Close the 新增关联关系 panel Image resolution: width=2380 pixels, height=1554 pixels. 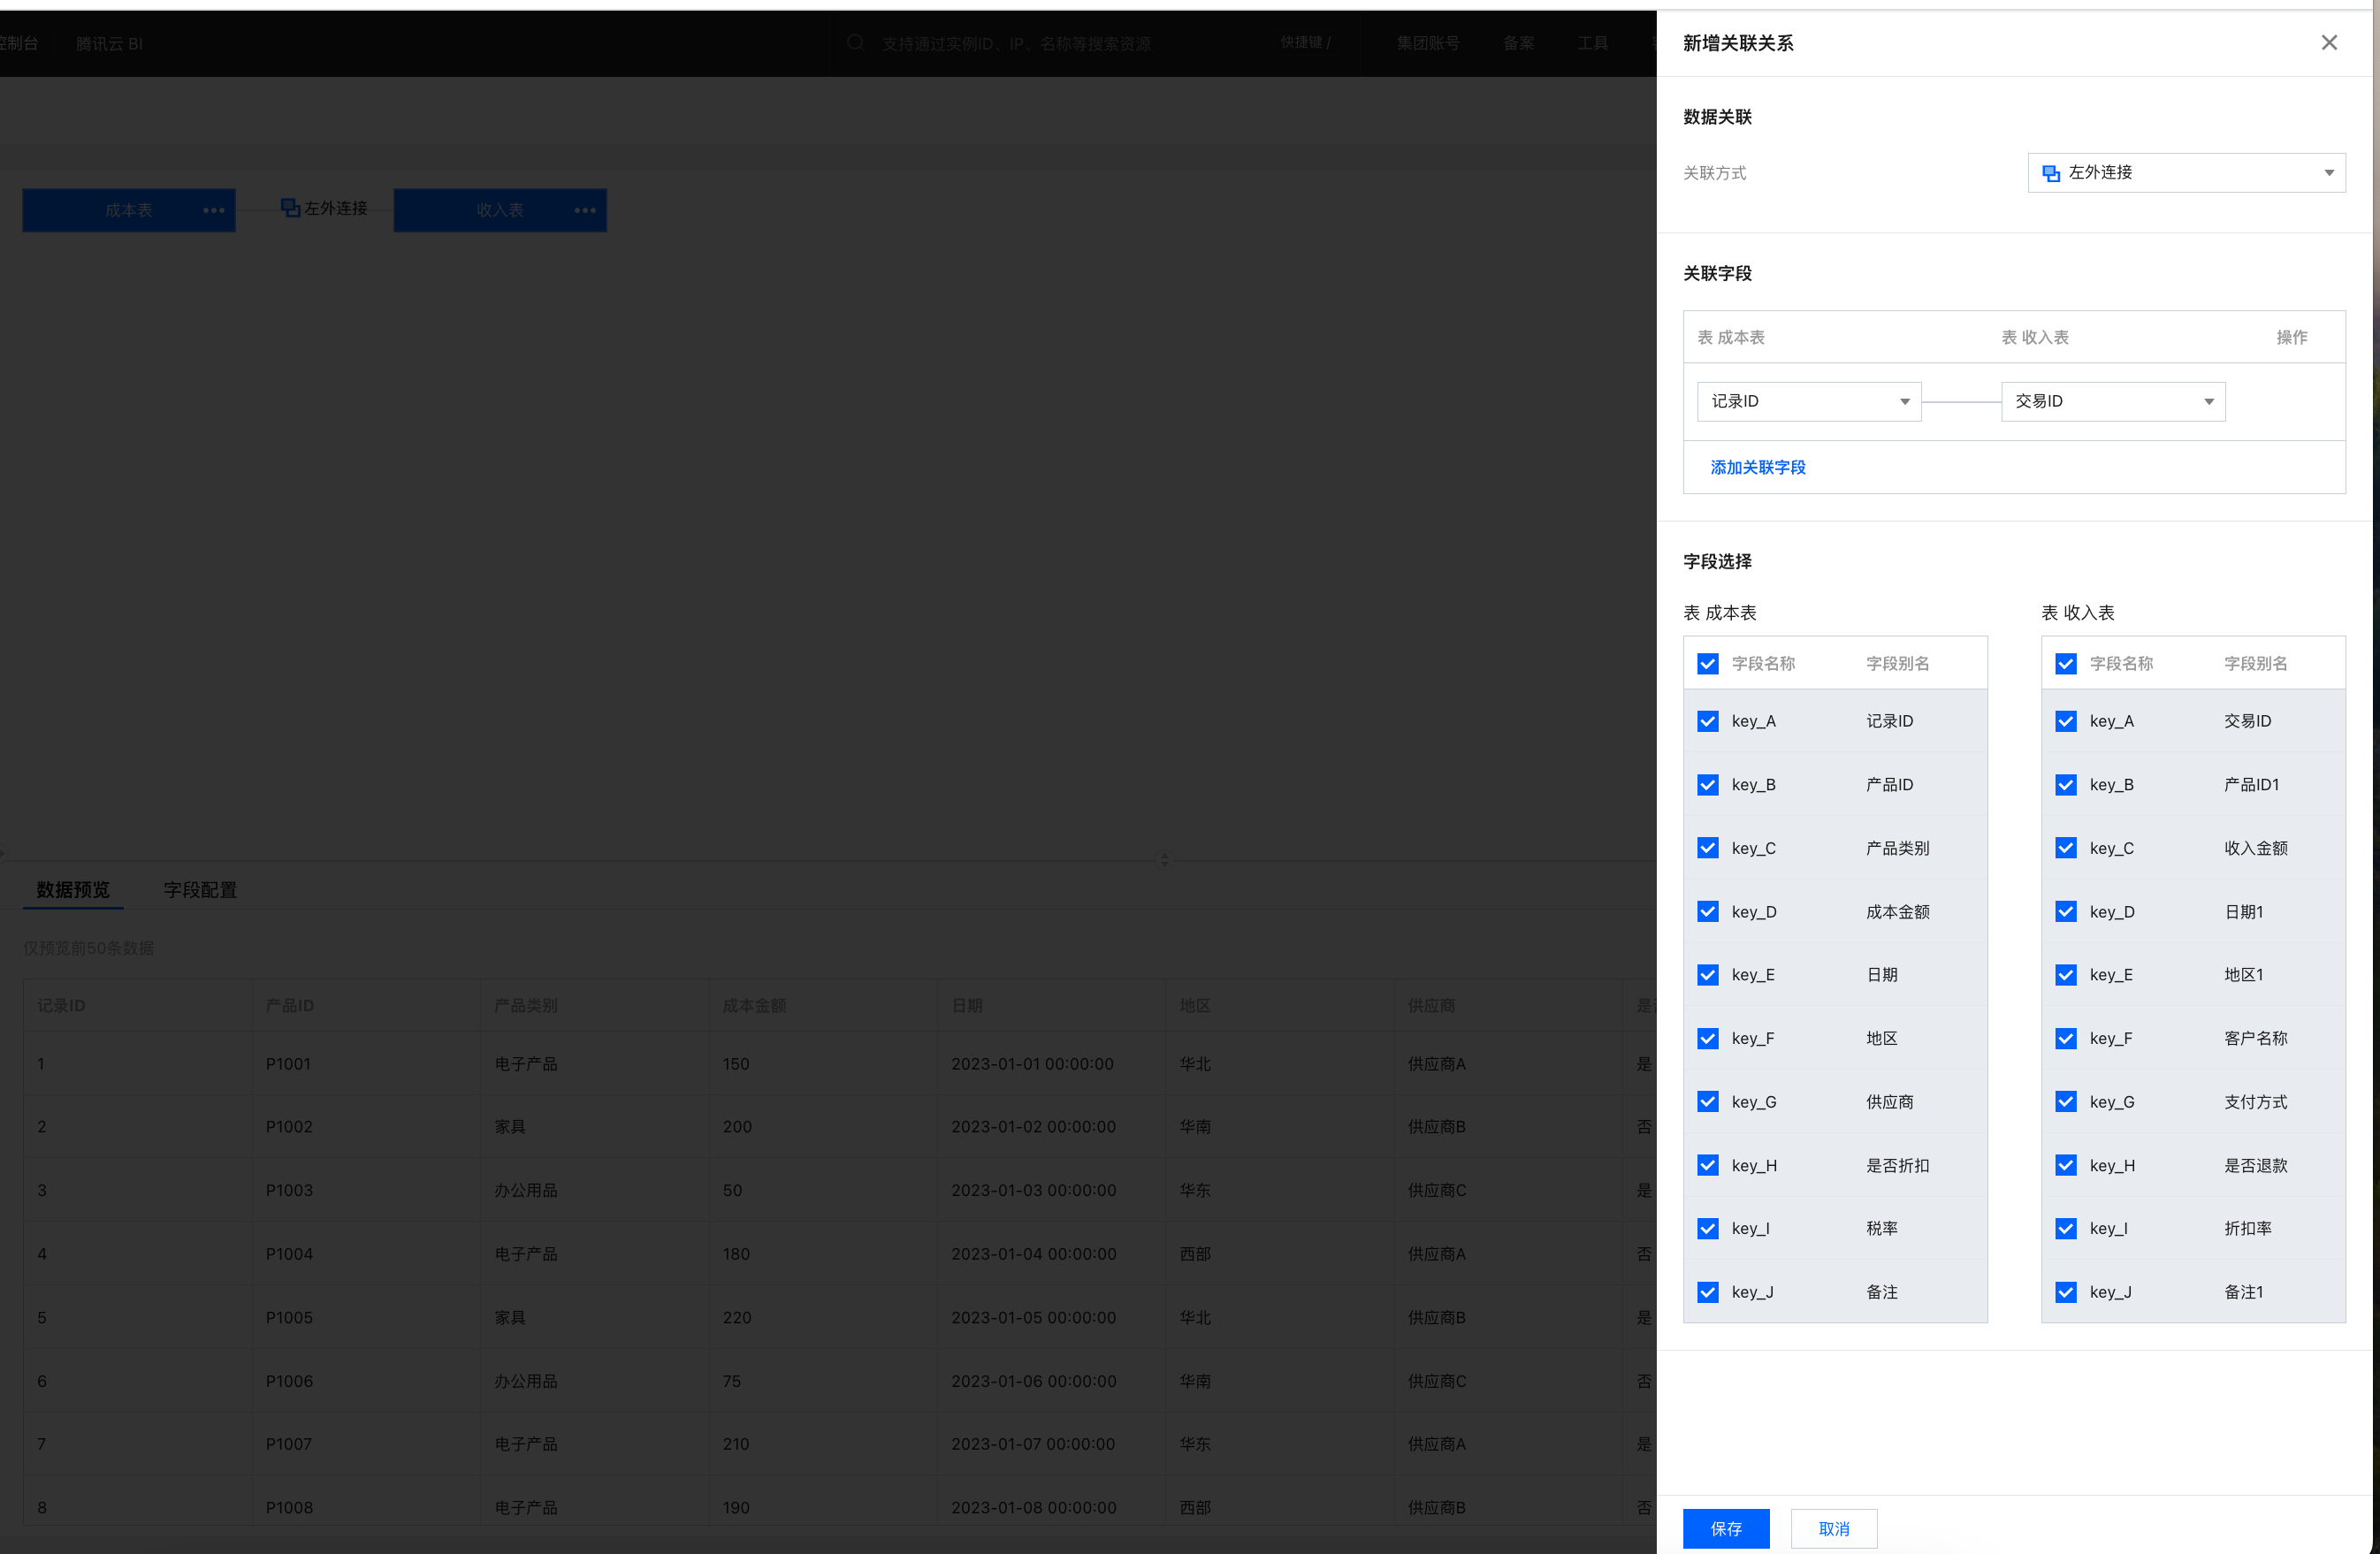coord(2329,42)
